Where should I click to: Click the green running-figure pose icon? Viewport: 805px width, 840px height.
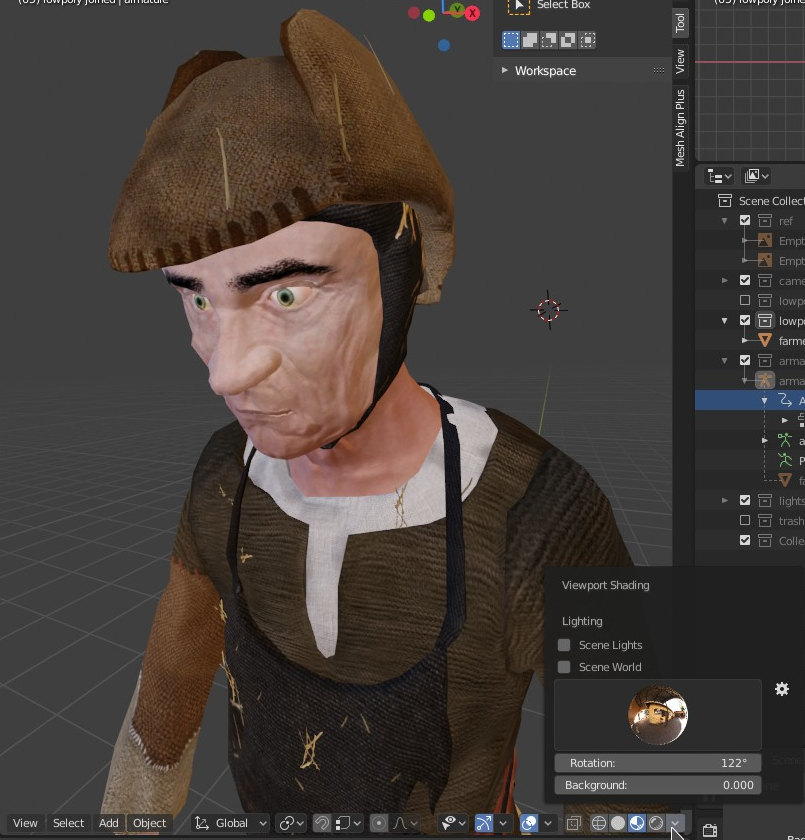[x=785, y=460]
